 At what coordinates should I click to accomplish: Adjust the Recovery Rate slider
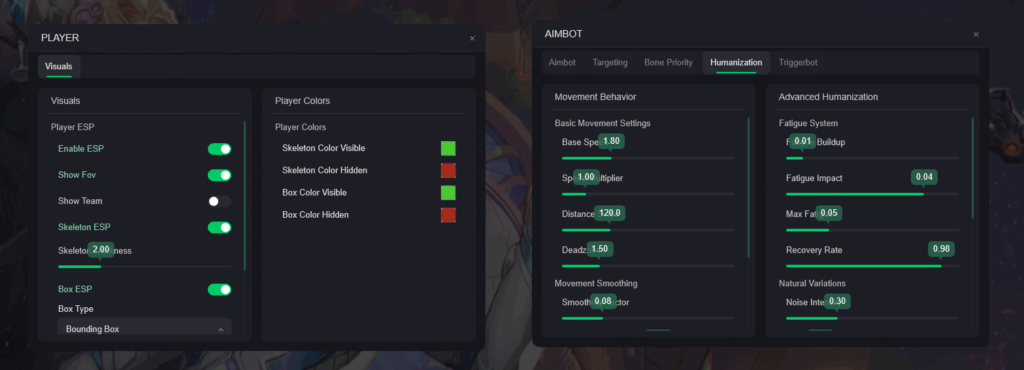pyautogui.click(x=872, y=266)
